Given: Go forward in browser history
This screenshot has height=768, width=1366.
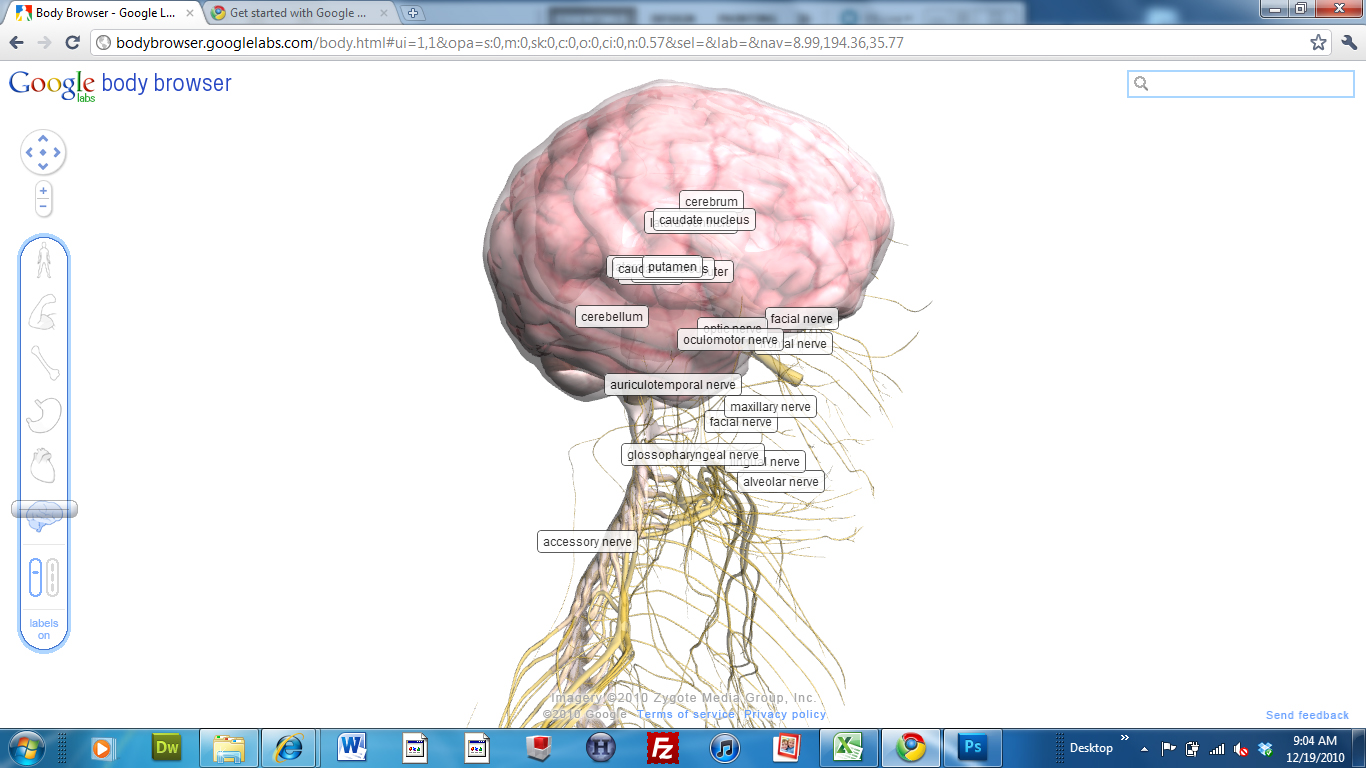Looking at the screenshot, I should click(44, 43).
